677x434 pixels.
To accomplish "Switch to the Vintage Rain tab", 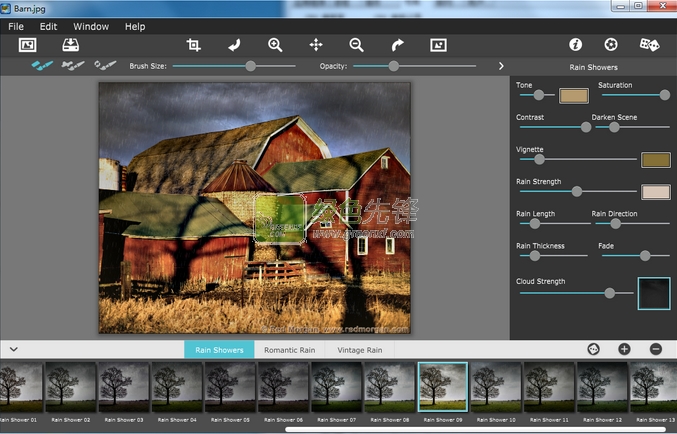I will coord(360,350).
